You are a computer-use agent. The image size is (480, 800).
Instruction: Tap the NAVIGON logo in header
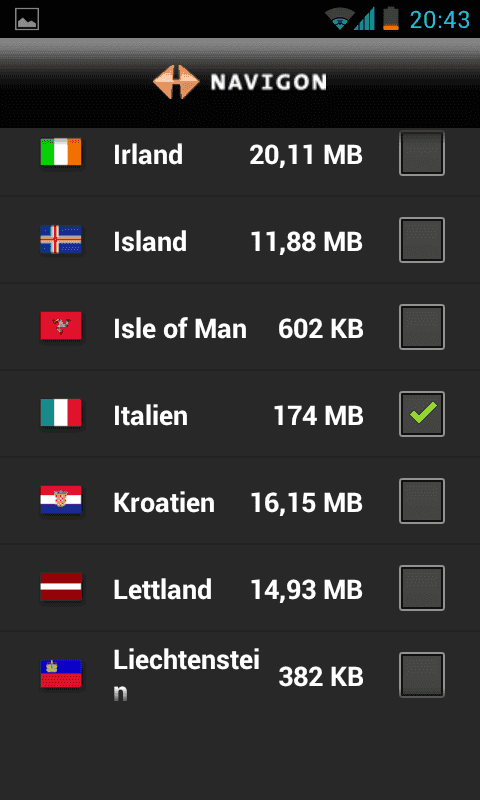click(x=240, y=82)
